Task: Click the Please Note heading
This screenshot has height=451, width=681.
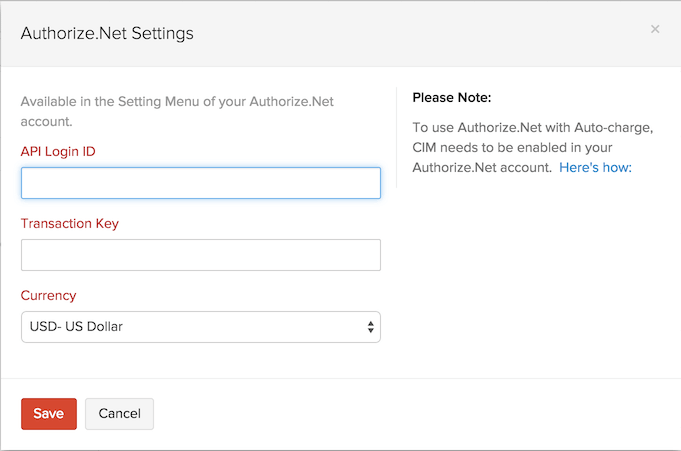Action: (x=452, y=98)
